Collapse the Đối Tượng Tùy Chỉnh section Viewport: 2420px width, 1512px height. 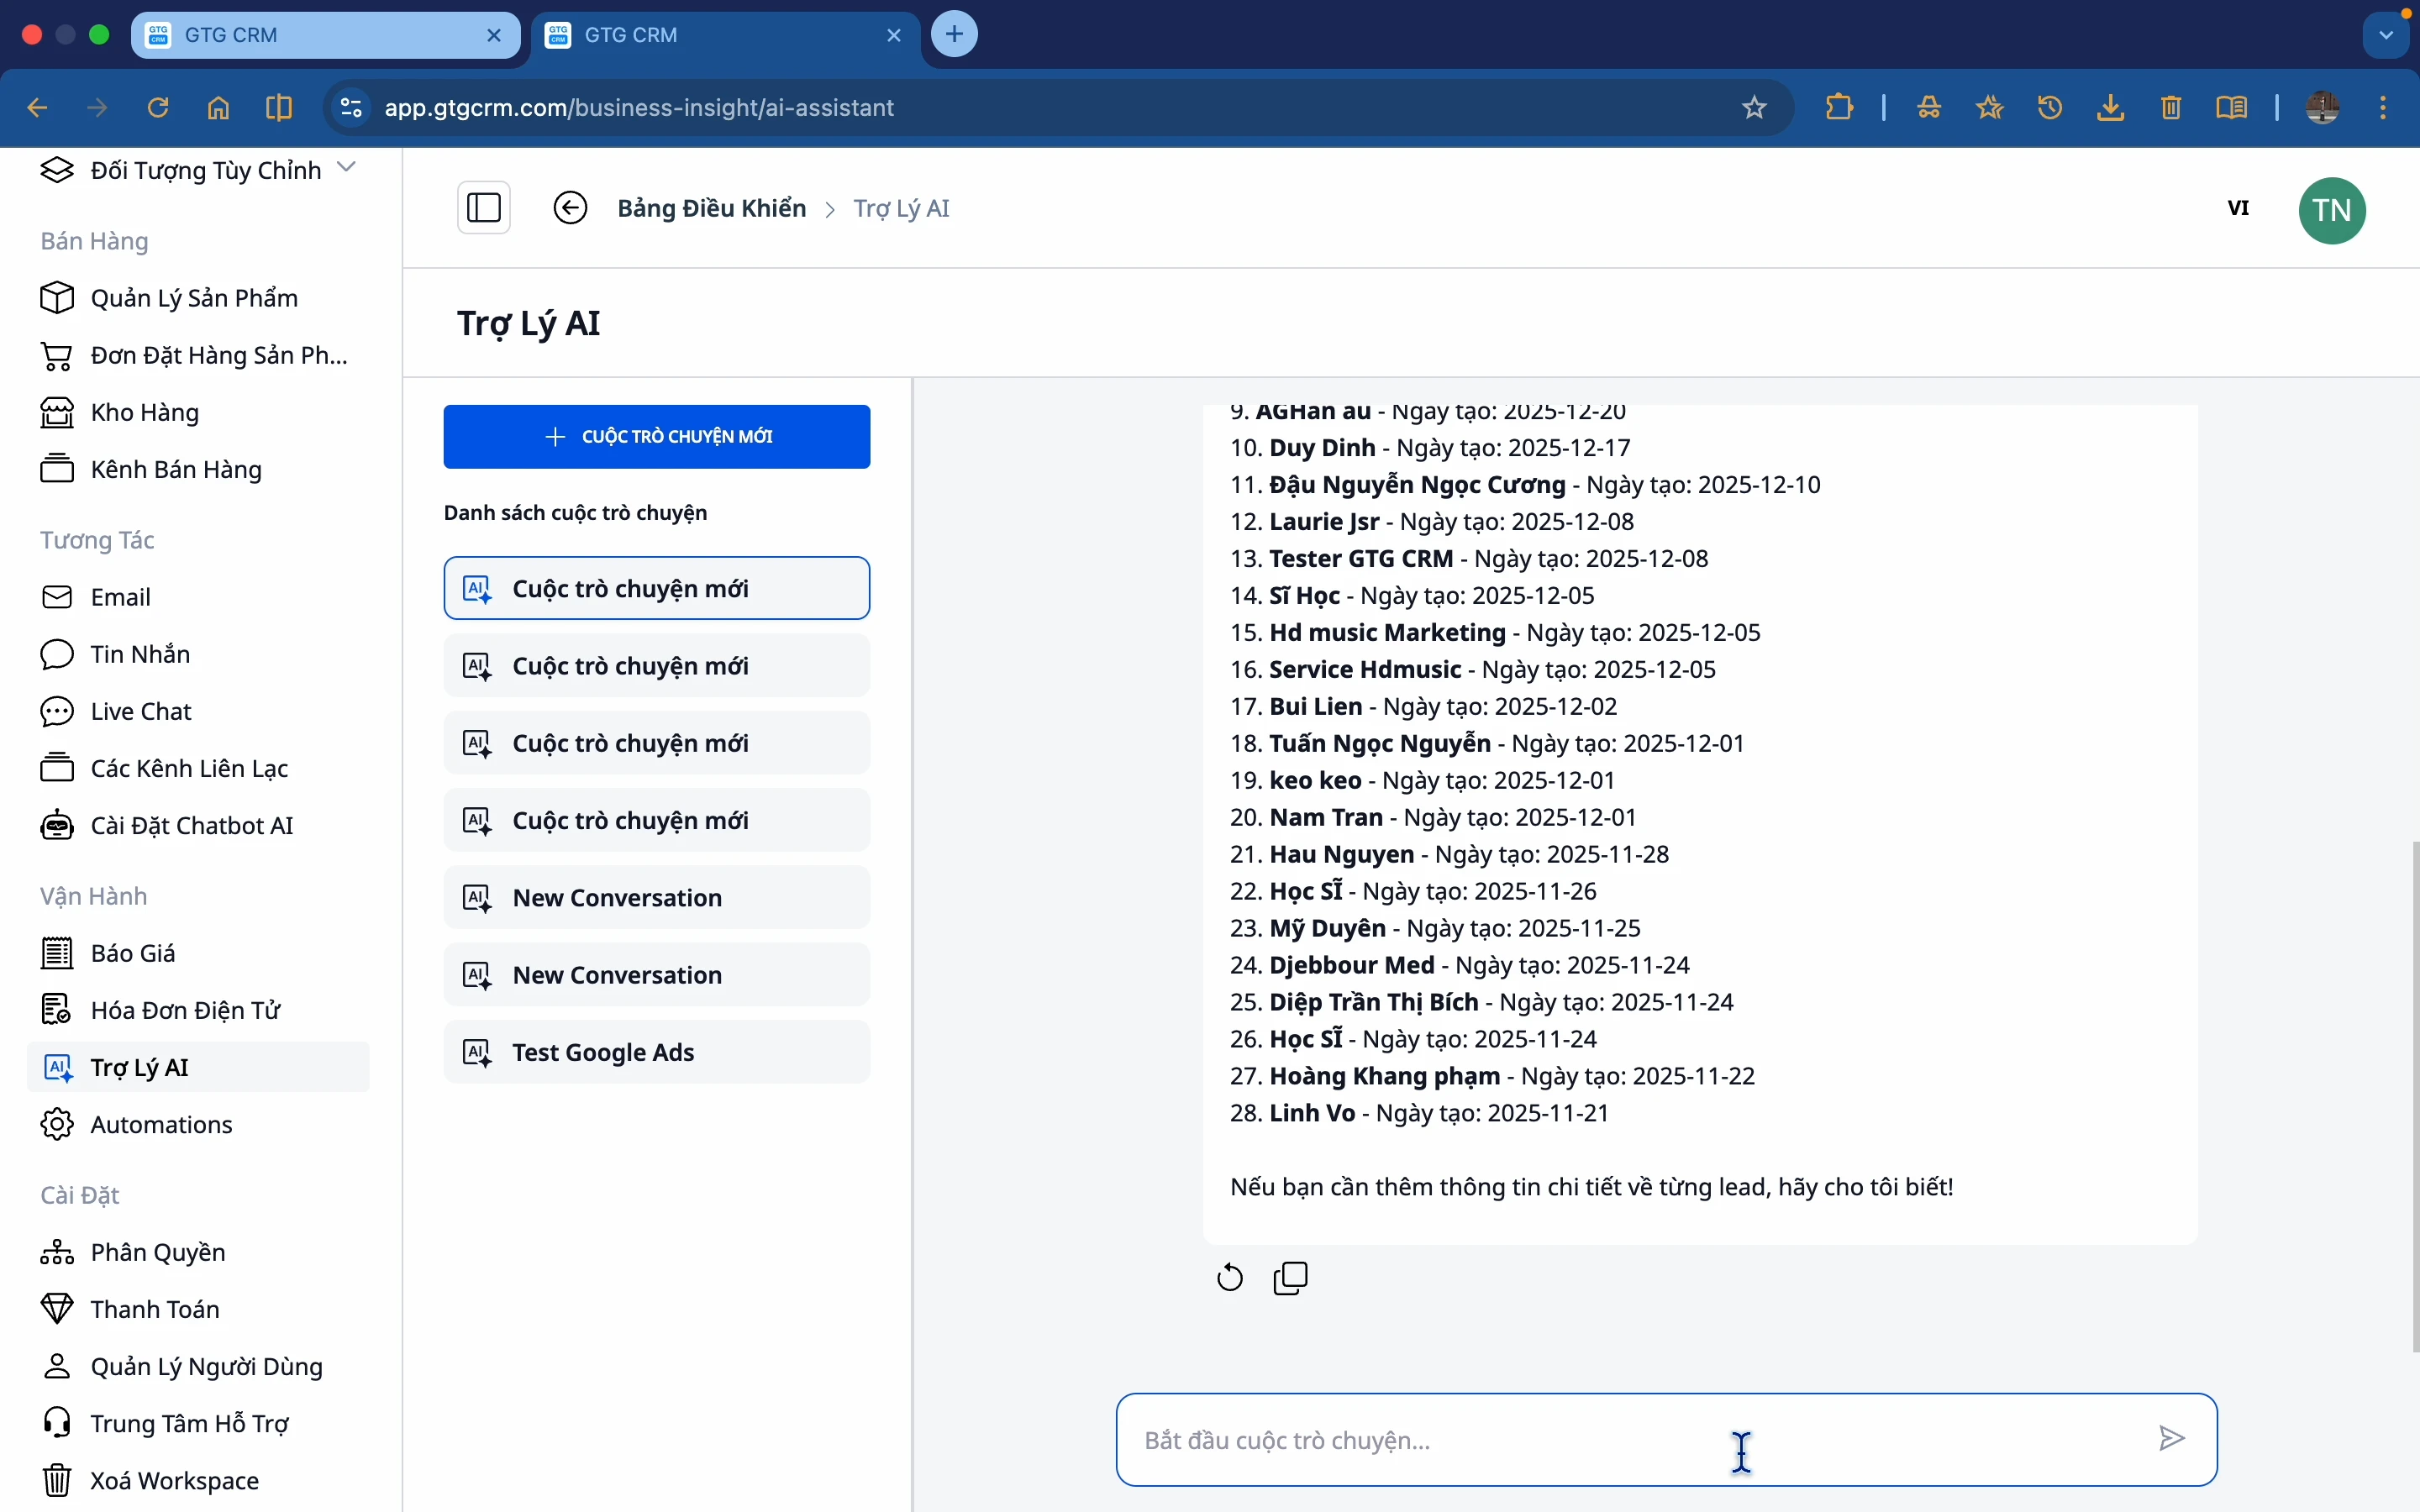[347, 168]
